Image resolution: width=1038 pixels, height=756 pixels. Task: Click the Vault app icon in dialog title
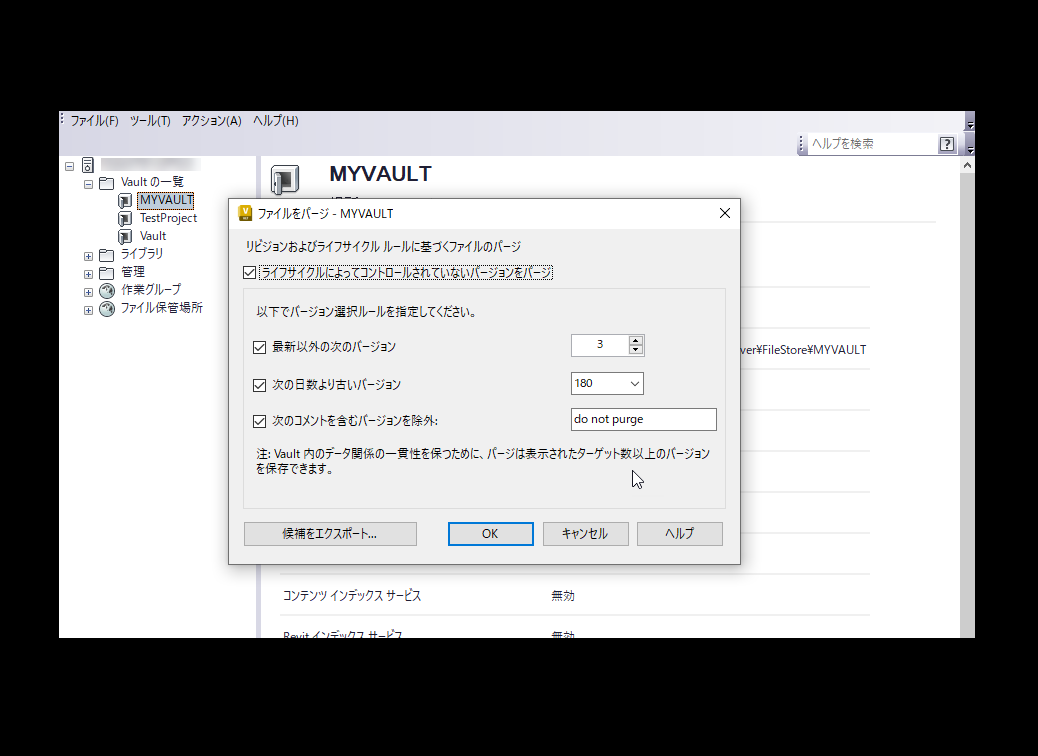[x=245, y=213]
